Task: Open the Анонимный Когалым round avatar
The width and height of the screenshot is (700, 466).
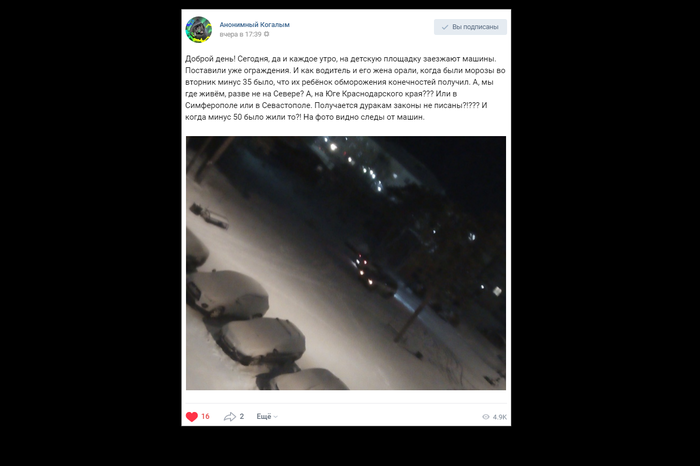Action: pyautogui.click(x=199, y=29)
